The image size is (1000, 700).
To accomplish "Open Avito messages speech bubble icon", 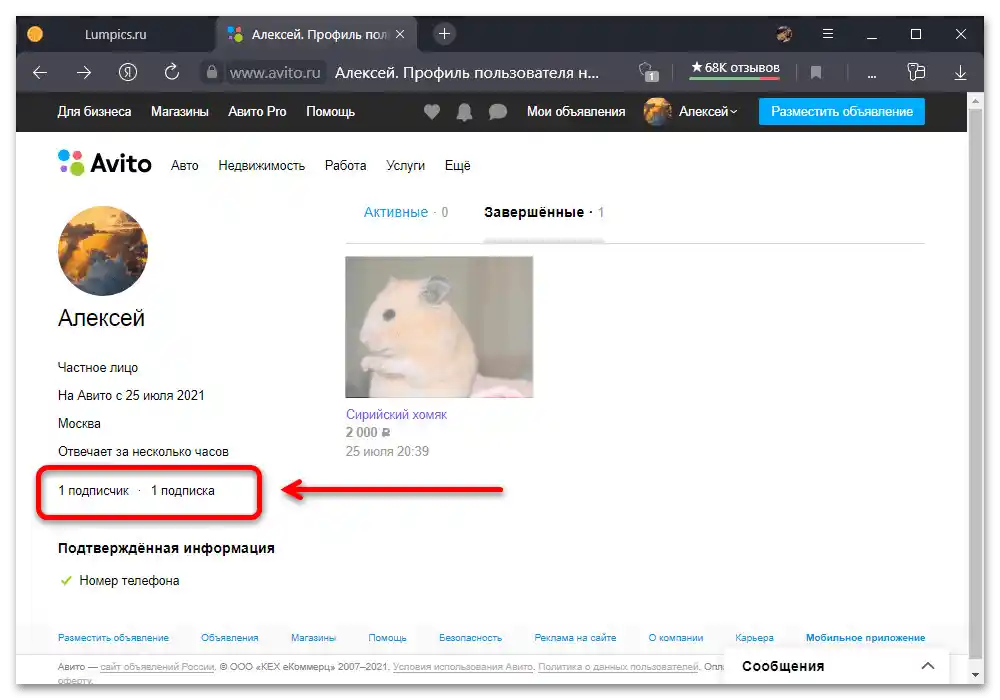I will [497, 112].
